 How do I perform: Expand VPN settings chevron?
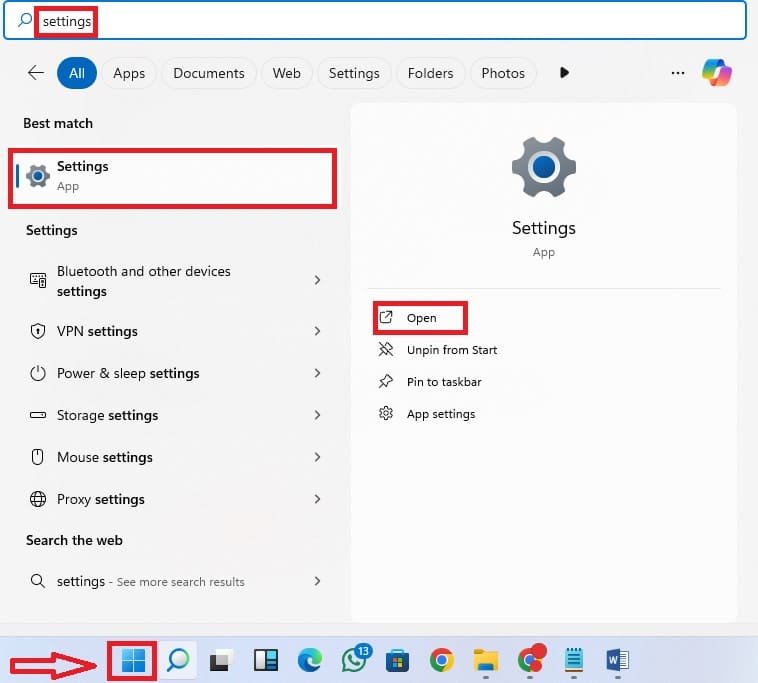pyautogui.click(x=317, y=331)
